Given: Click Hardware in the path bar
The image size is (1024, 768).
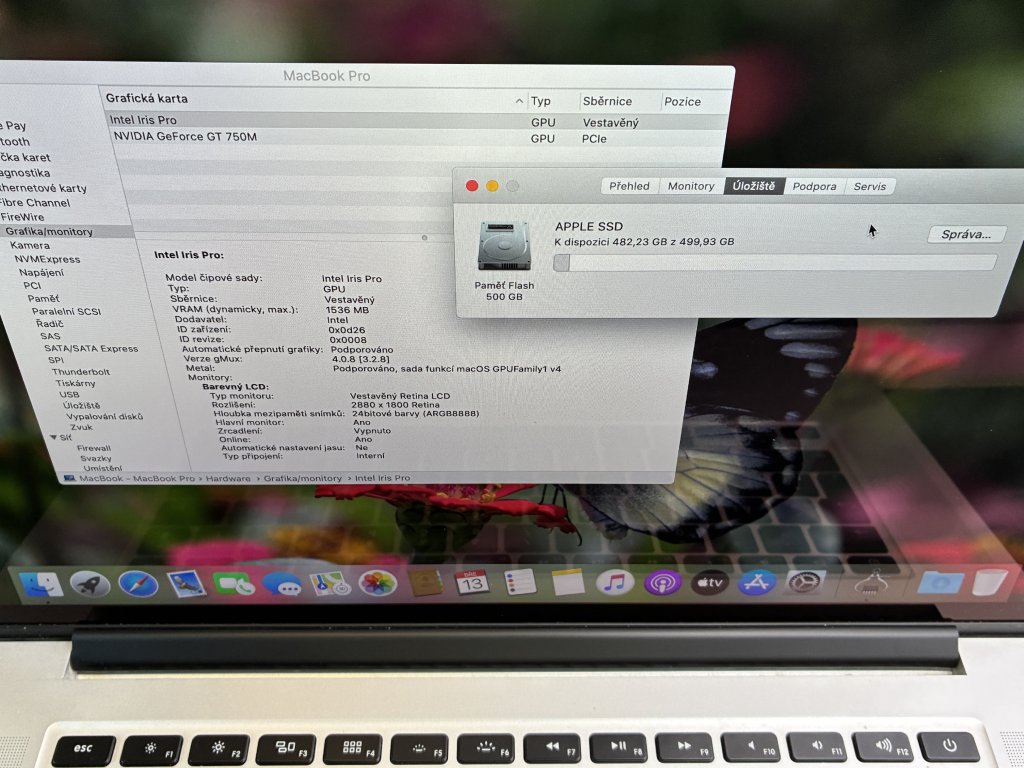Looking at the screenshot, I should 228,479.
